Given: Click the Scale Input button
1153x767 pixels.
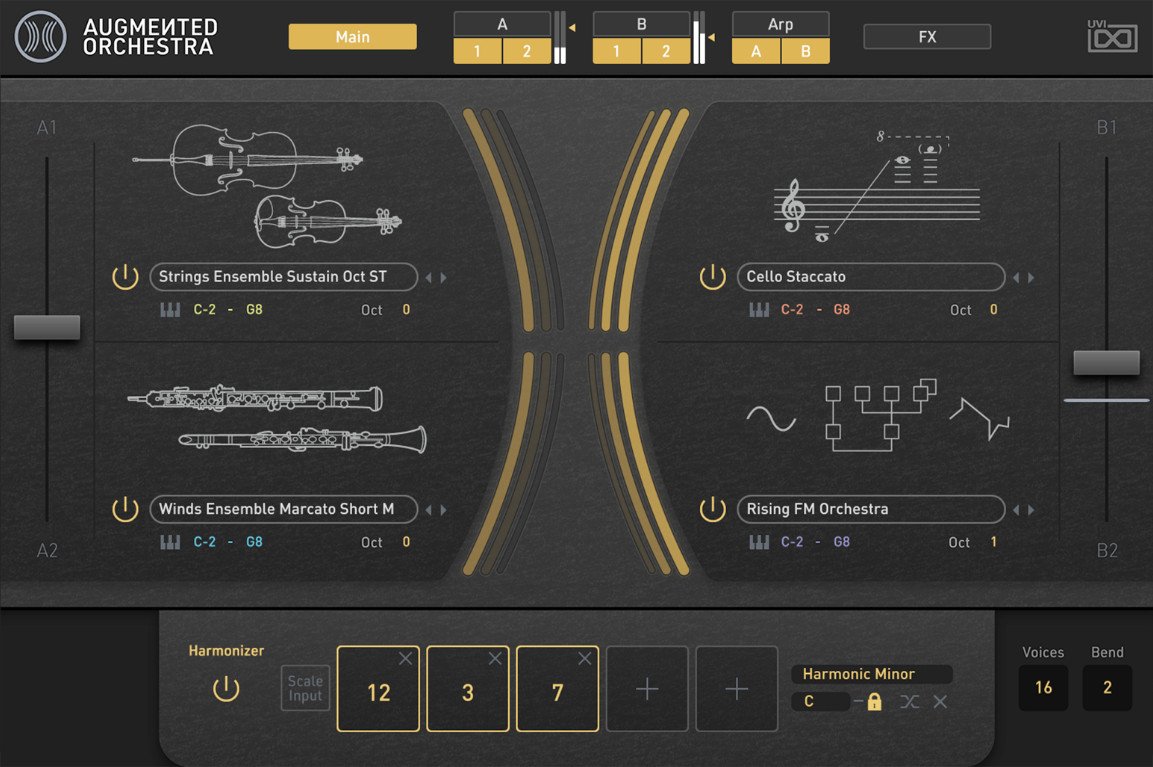Looking at the screenshot, I should [305, 688].
